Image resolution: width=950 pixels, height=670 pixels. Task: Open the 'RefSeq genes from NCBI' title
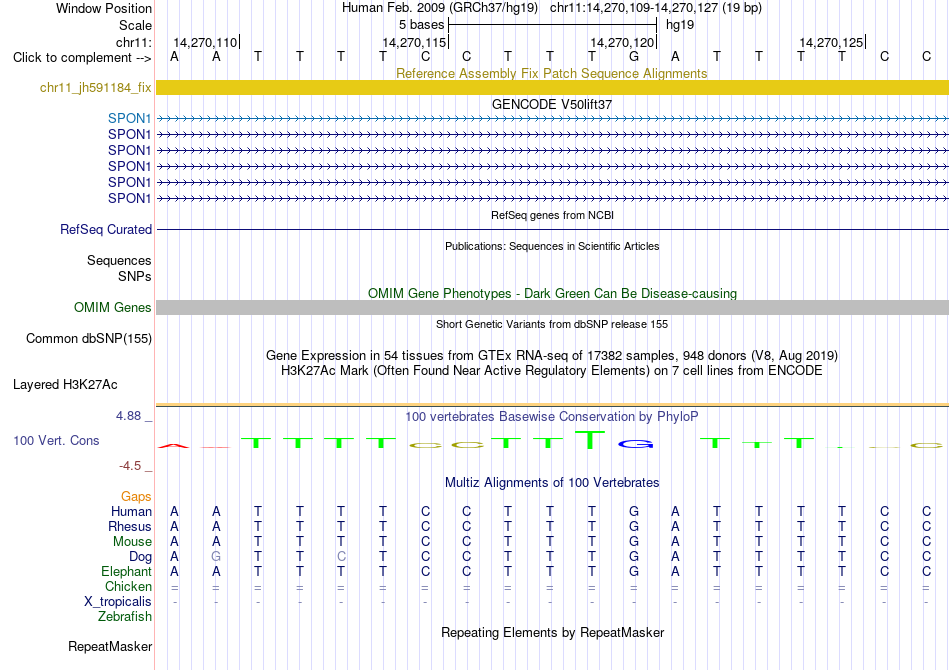553,215
